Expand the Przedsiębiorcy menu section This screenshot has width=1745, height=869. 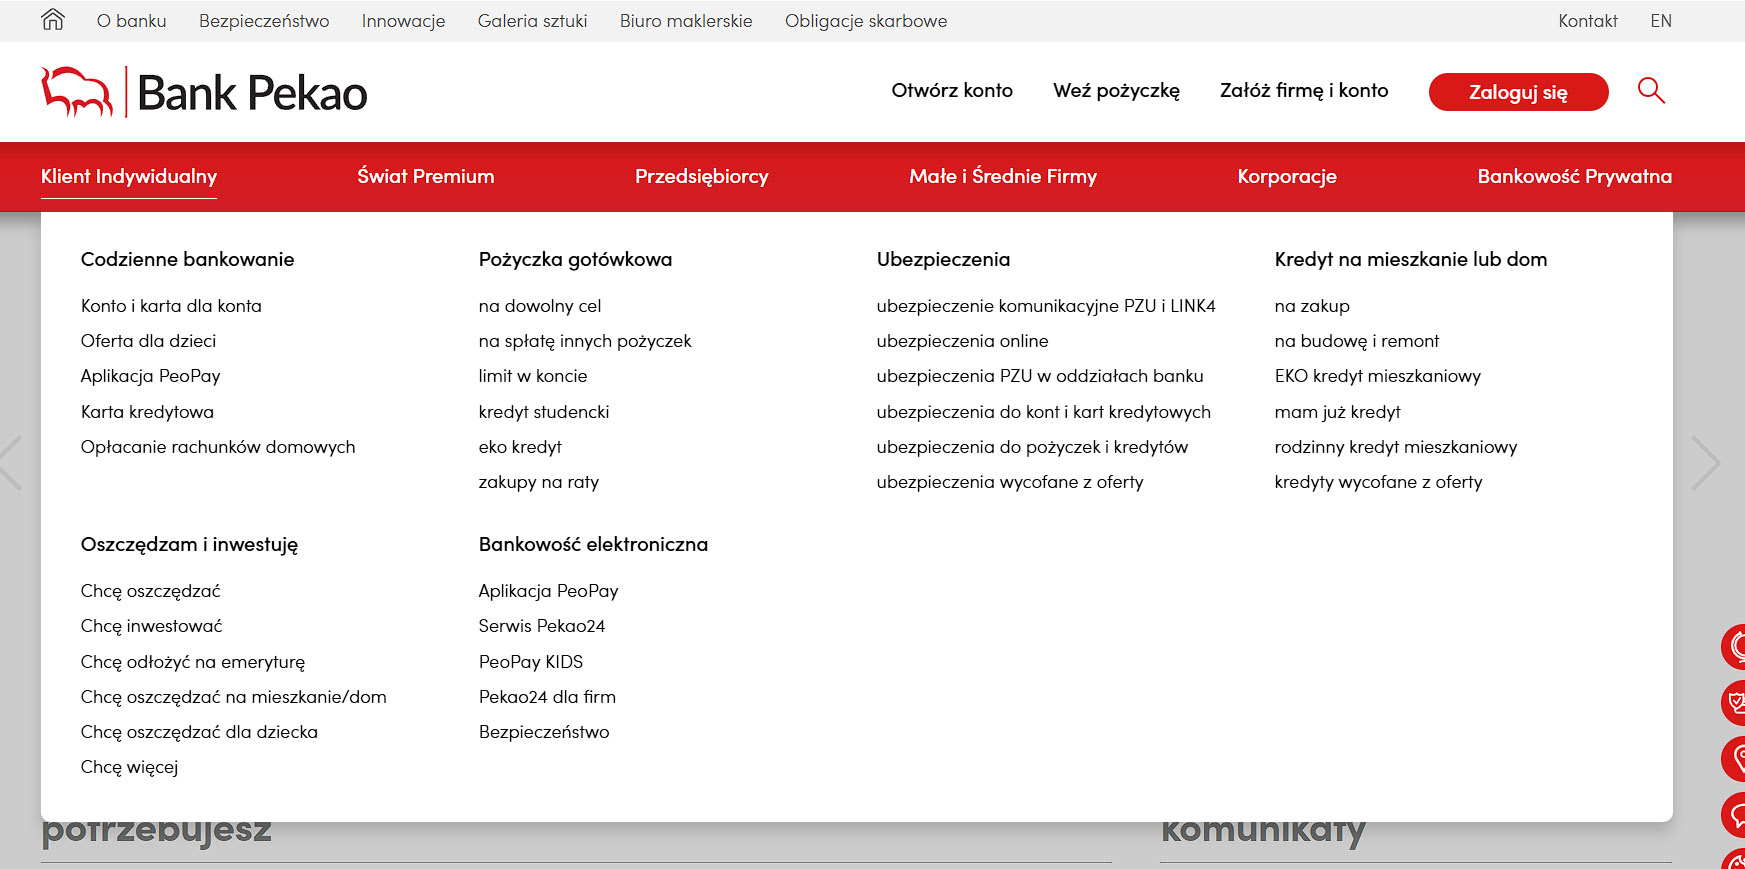tap(702, 177)
